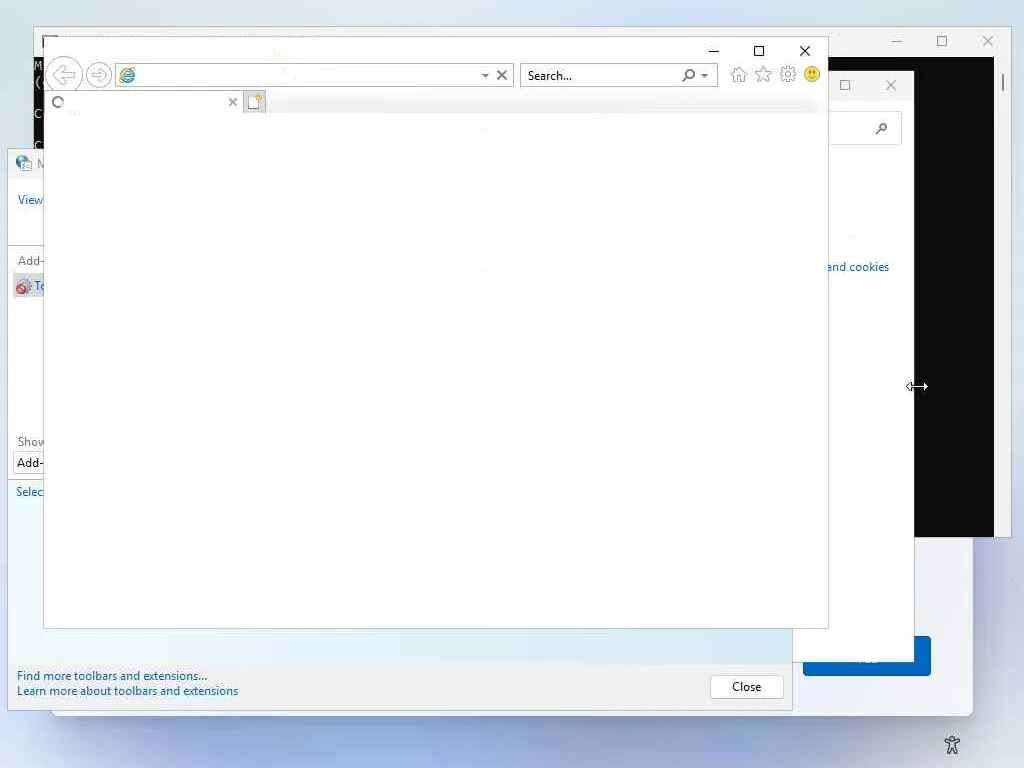Open Favorites star icon
The image size is (1024, 768).
763,74
